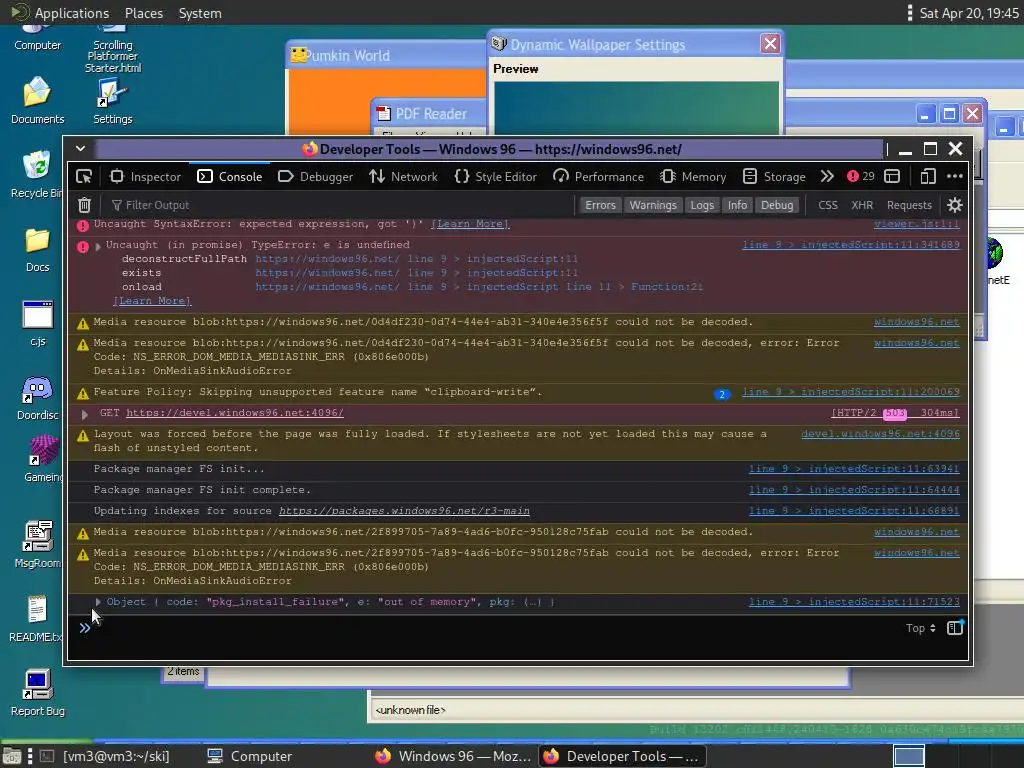Open the devel.windows96.net:4096 source link
The image size is (1024, 768).
click(x=880, y=434)
